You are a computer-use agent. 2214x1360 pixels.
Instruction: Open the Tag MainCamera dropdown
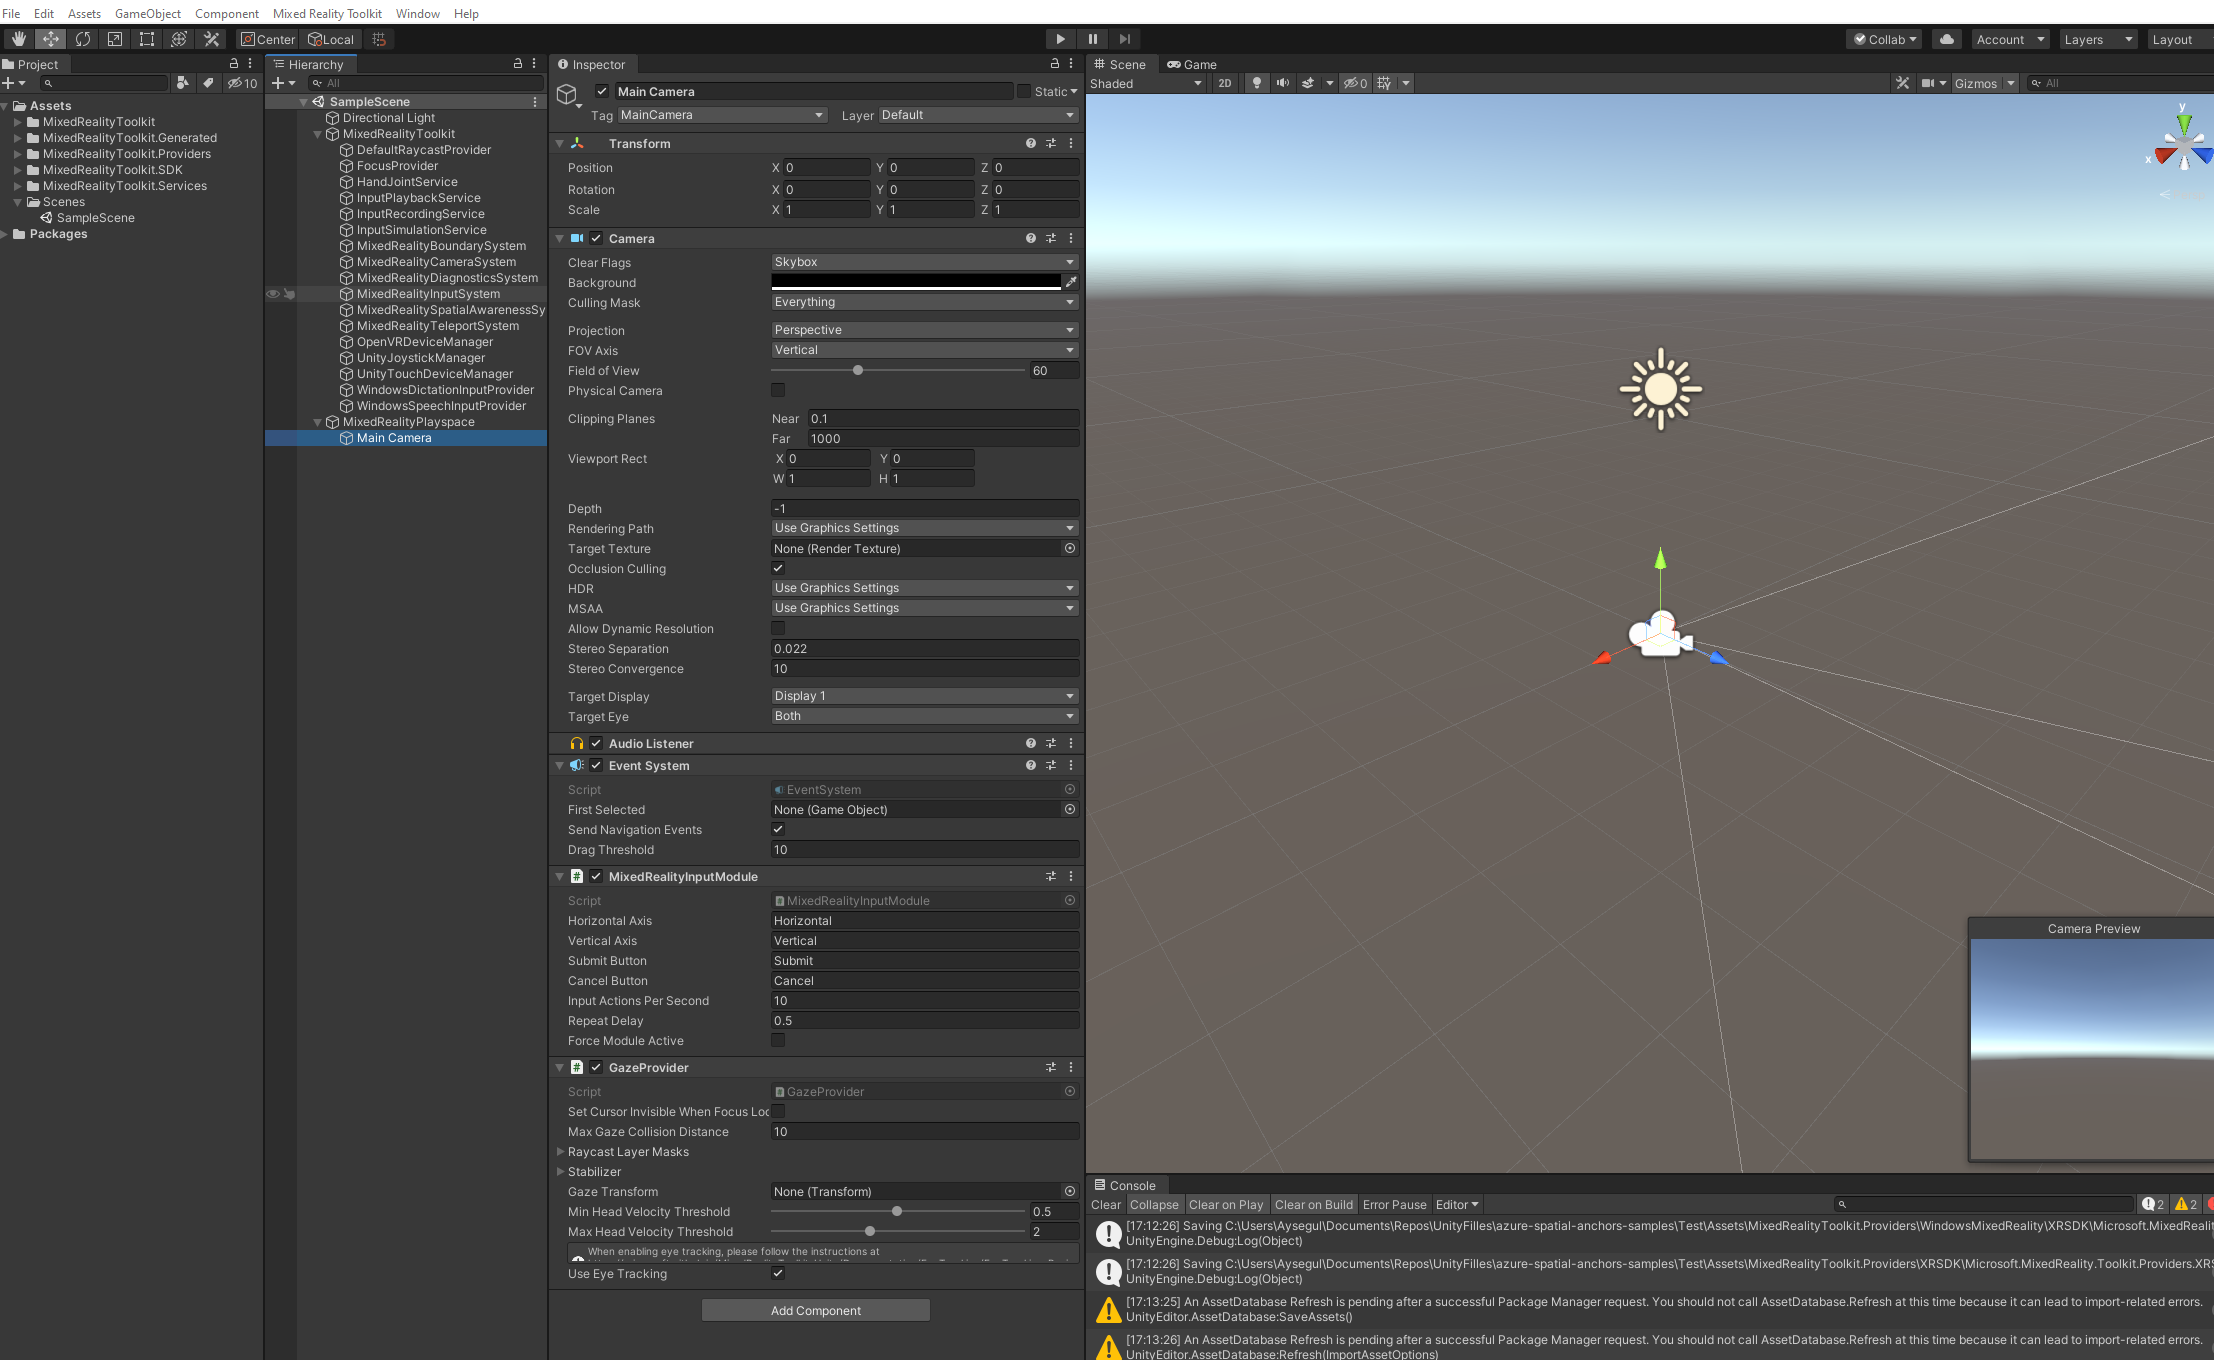coord(722,115)
